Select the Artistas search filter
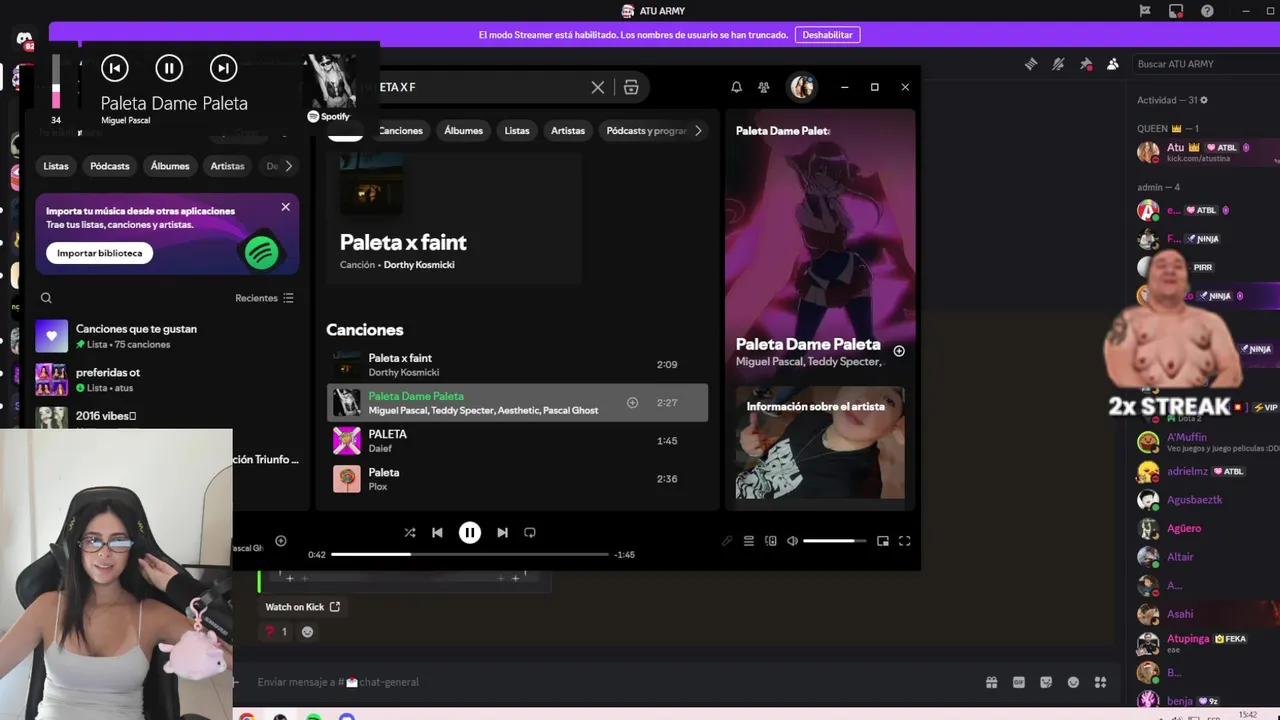This screenshot has height=720, width=1280. pos(568,131)
